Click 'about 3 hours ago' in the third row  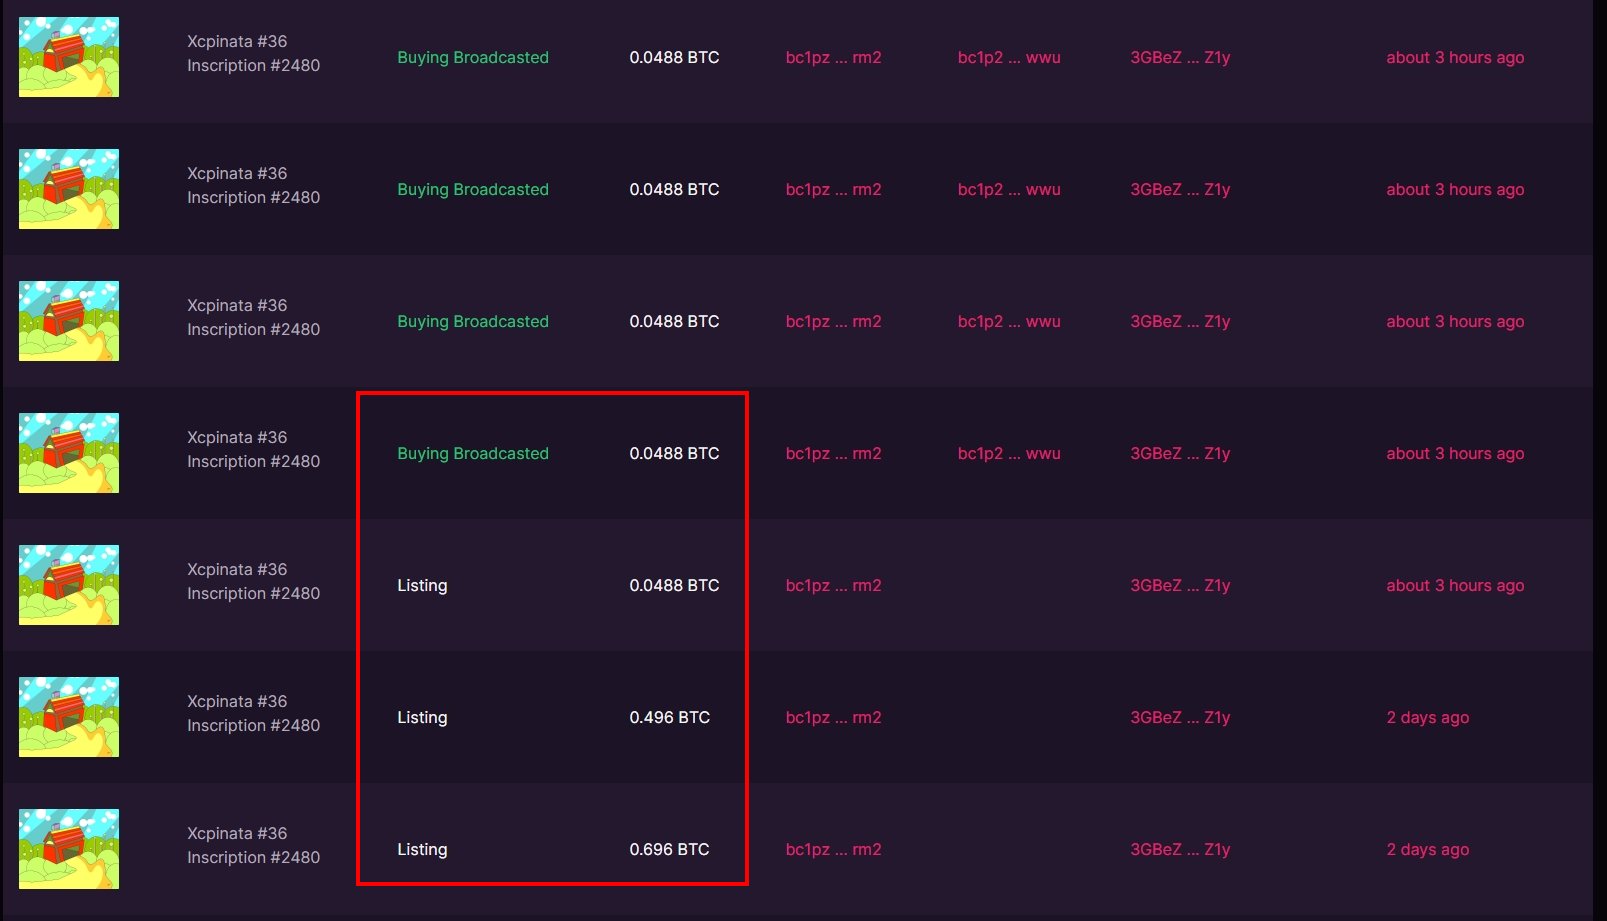[x=1455, y=321]
